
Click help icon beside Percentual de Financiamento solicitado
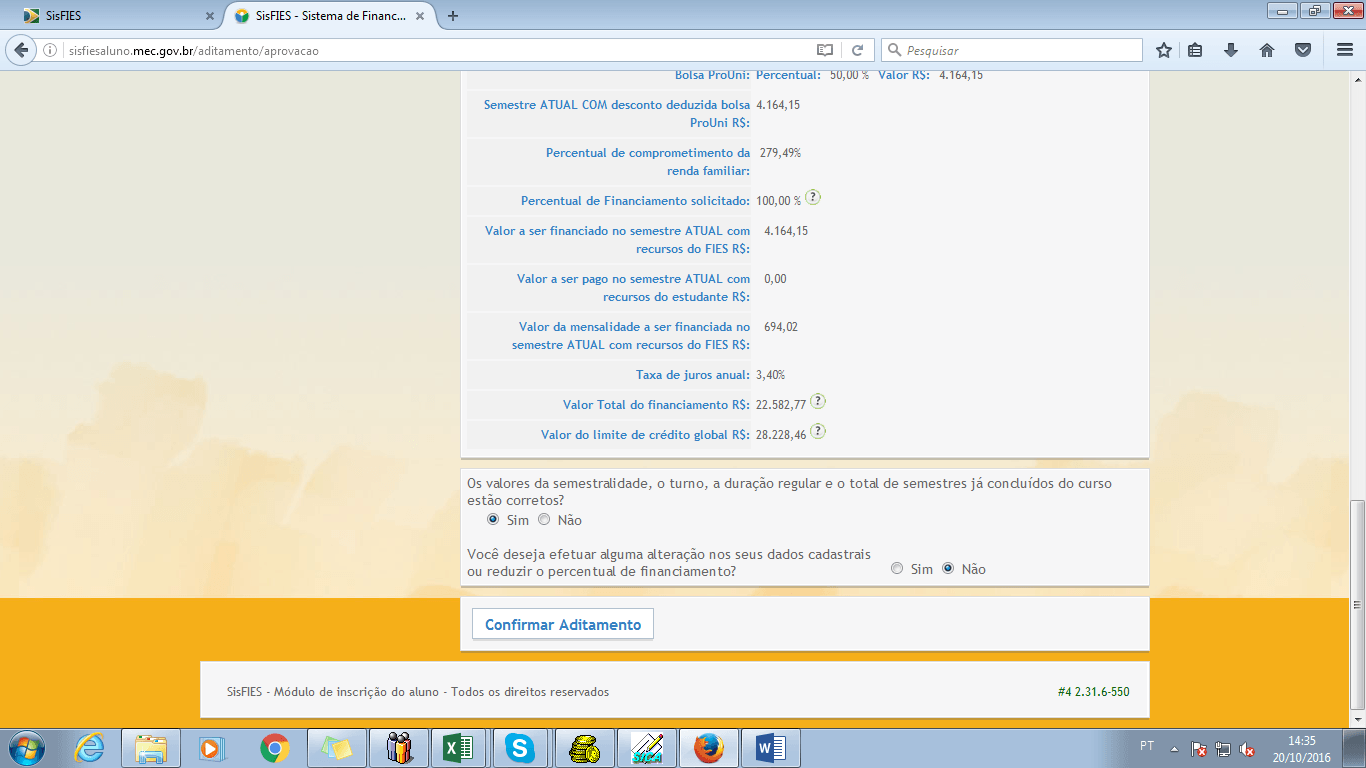coord(813,198)
